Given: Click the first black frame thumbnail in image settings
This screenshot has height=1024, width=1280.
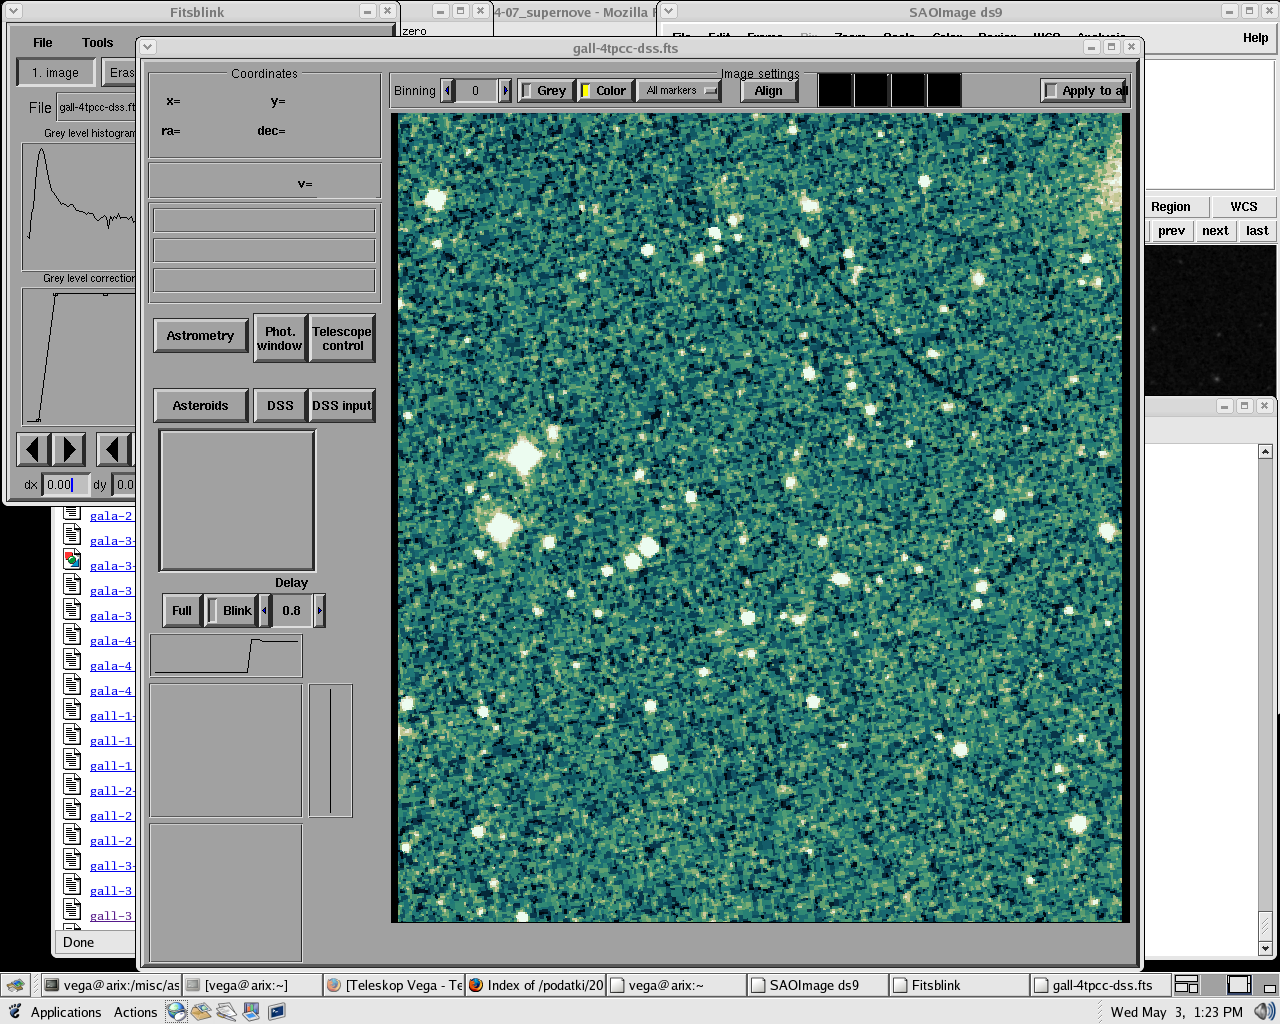Looking at the screenshot, I should (x=836, y=90).
